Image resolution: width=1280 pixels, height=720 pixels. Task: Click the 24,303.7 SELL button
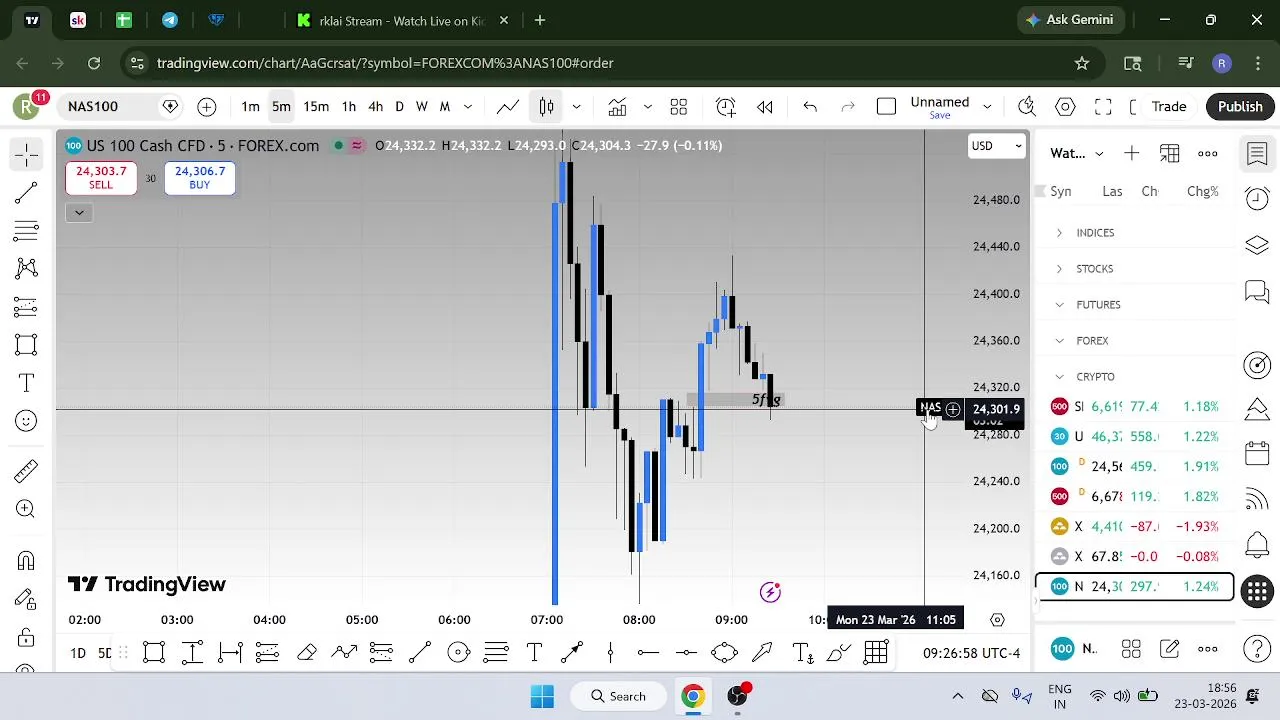(101, 178)
